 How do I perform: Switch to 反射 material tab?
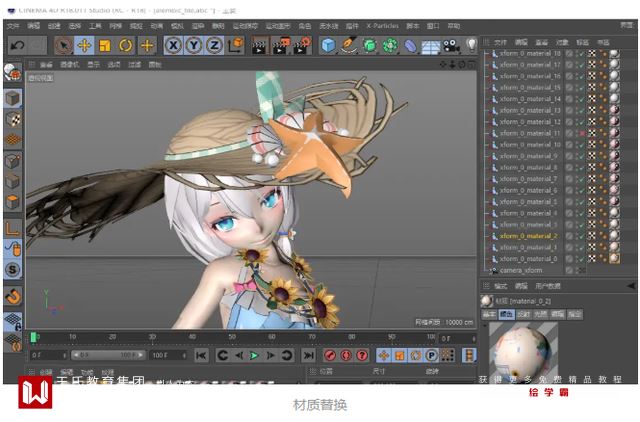523,314
